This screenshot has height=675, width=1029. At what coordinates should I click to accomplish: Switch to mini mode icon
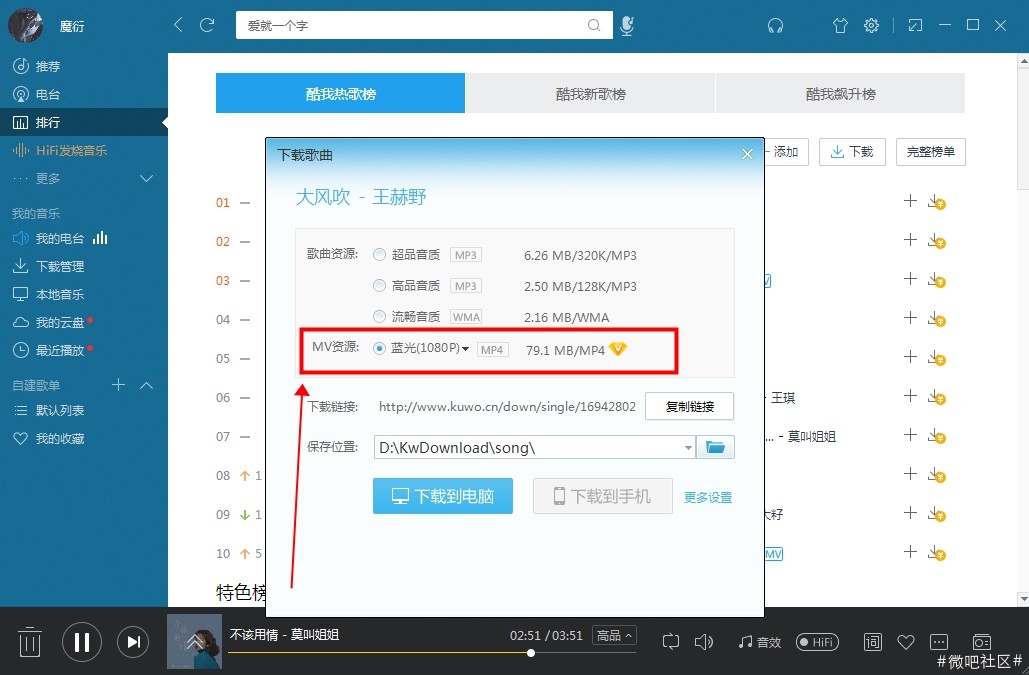click(915, 26)
